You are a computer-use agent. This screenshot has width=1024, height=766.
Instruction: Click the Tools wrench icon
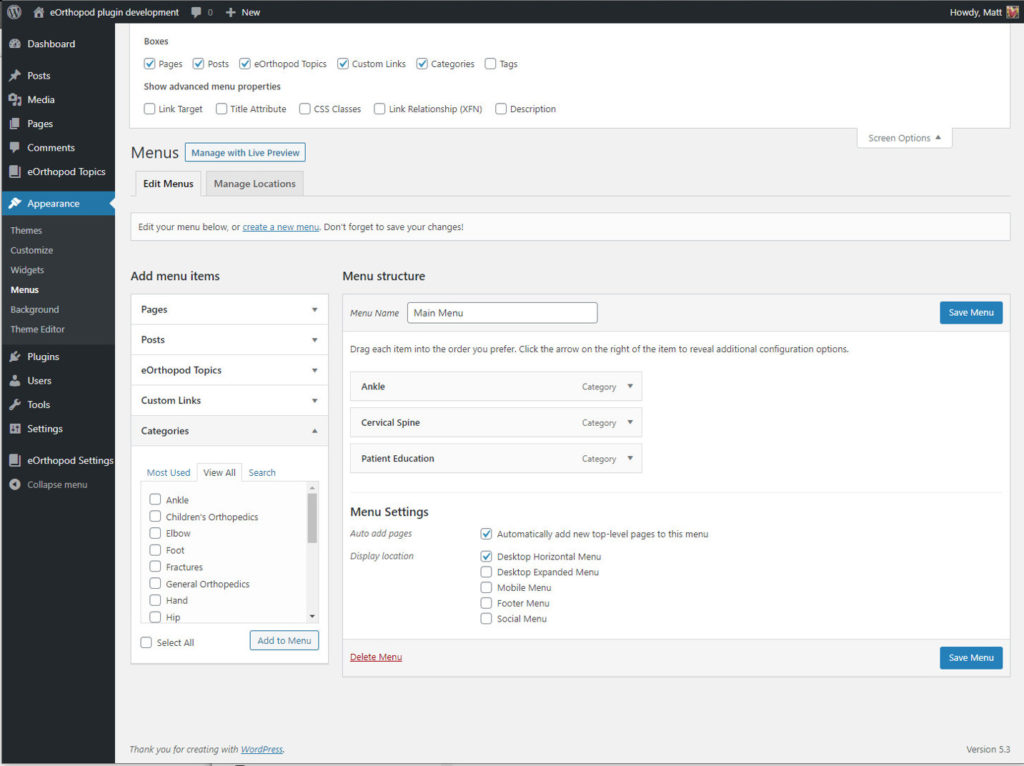pyautogui.click(x=15, y=405)
